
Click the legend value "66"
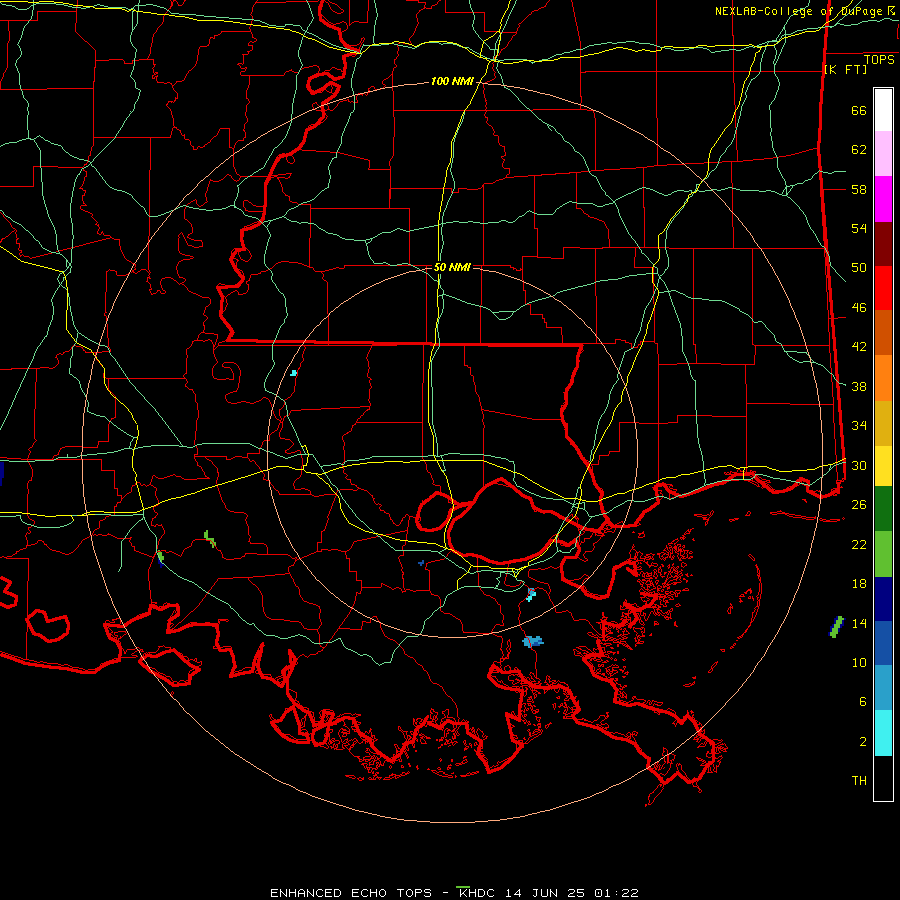[859, 111]
